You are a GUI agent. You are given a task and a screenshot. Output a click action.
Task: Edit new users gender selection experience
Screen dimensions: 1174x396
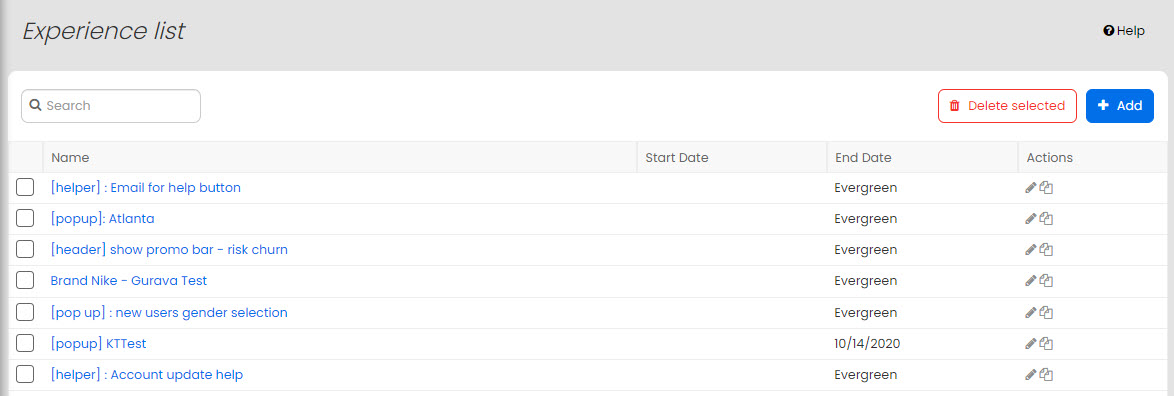click(1031, 312)
